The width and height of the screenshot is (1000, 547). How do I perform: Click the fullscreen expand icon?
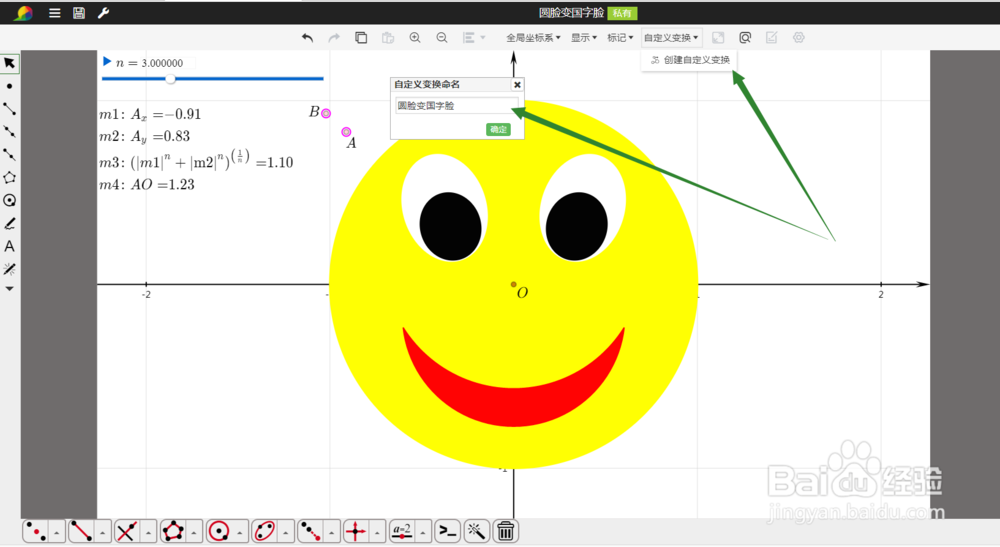click(718, 38)
